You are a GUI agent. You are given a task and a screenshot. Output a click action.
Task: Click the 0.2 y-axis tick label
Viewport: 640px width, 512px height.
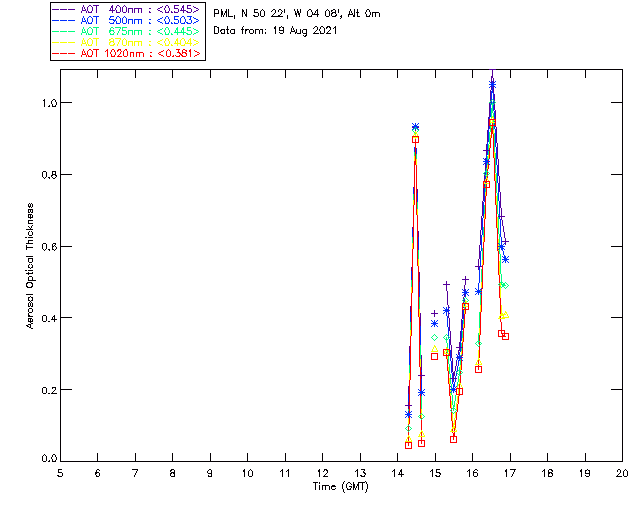pyautogui.click(x=49, y=390)
